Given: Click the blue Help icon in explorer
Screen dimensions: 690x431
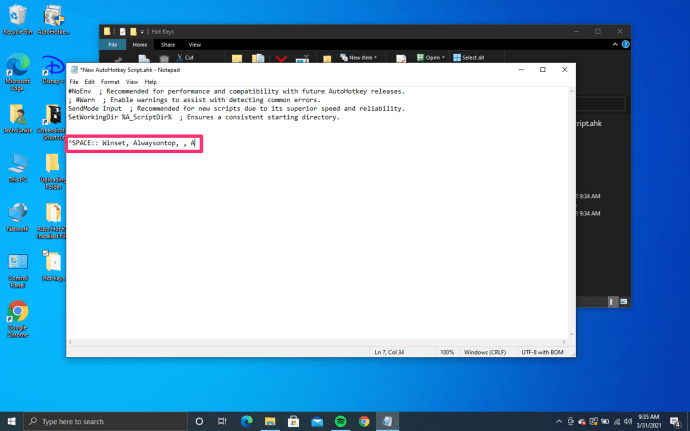Looking at the screenshot, I should pos(626,44).
